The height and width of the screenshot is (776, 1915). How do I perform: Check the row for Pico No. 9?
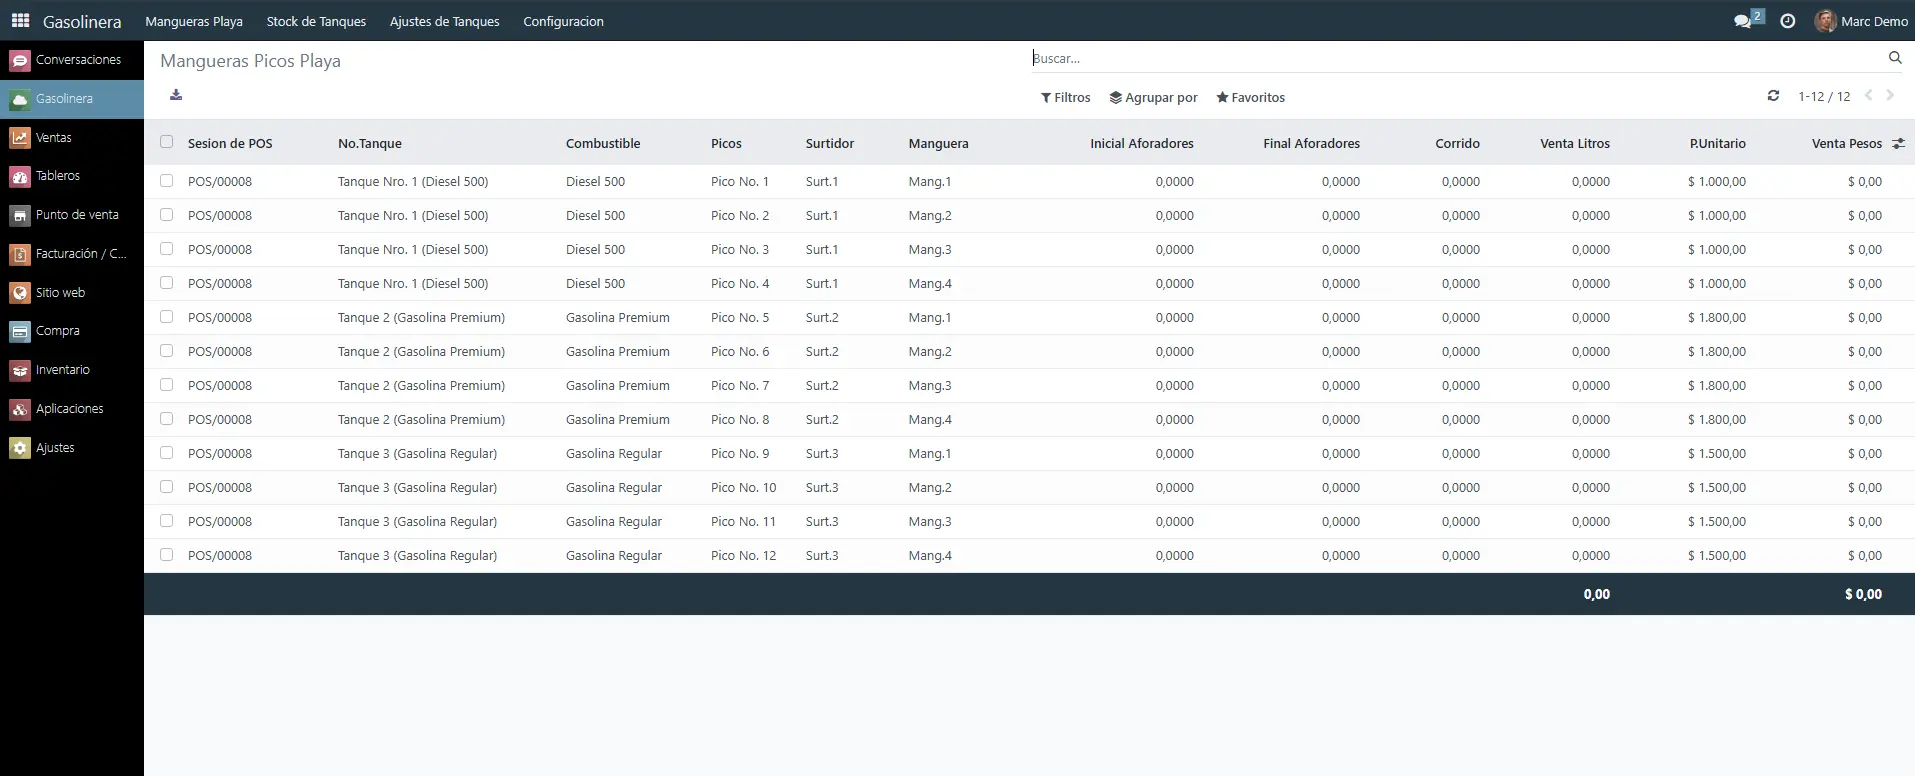(166, 453)
